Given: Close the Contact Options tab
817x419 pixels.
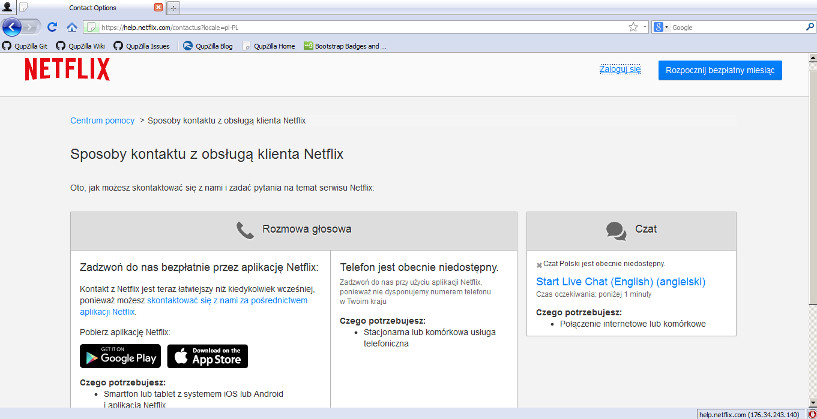Looking at the screenshot, I should tap(158, 7).
